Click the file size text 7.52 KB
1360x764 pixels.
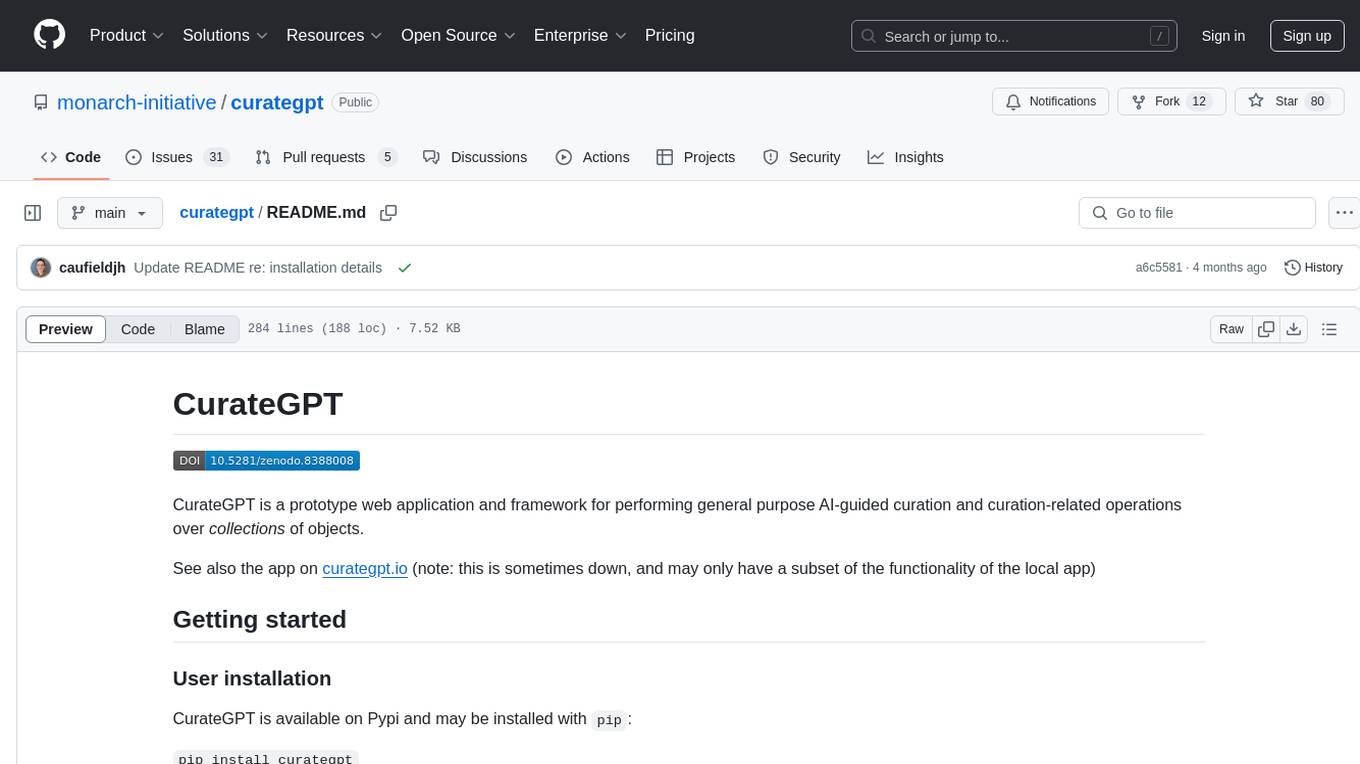tap(435, 329)
